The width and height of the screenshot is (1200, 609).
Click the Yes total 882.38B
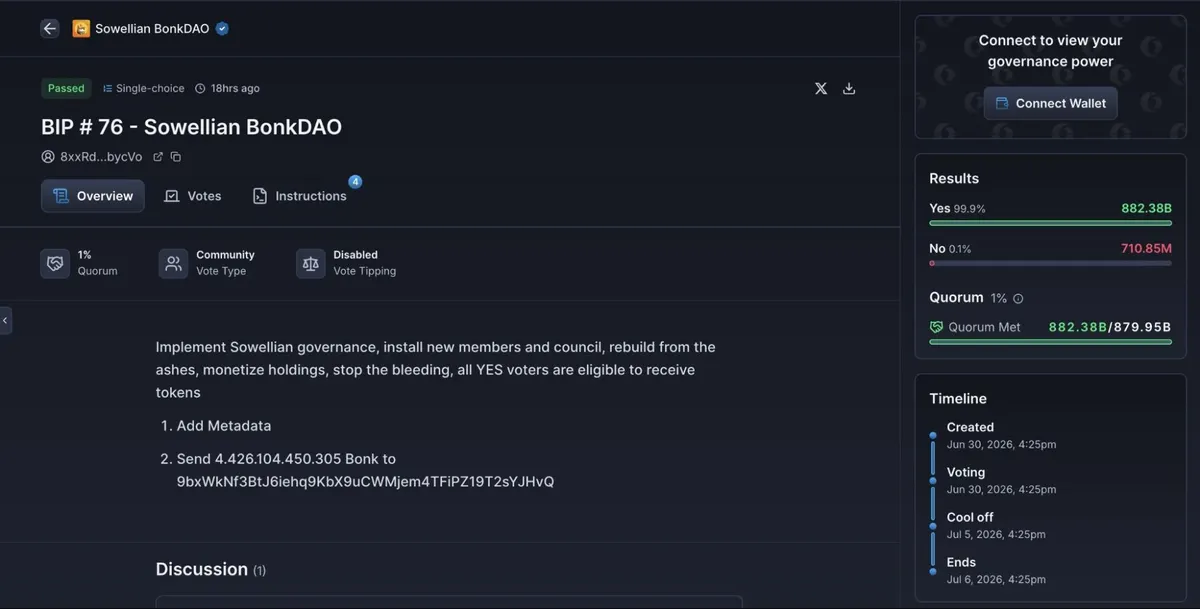coord(1146,208)
